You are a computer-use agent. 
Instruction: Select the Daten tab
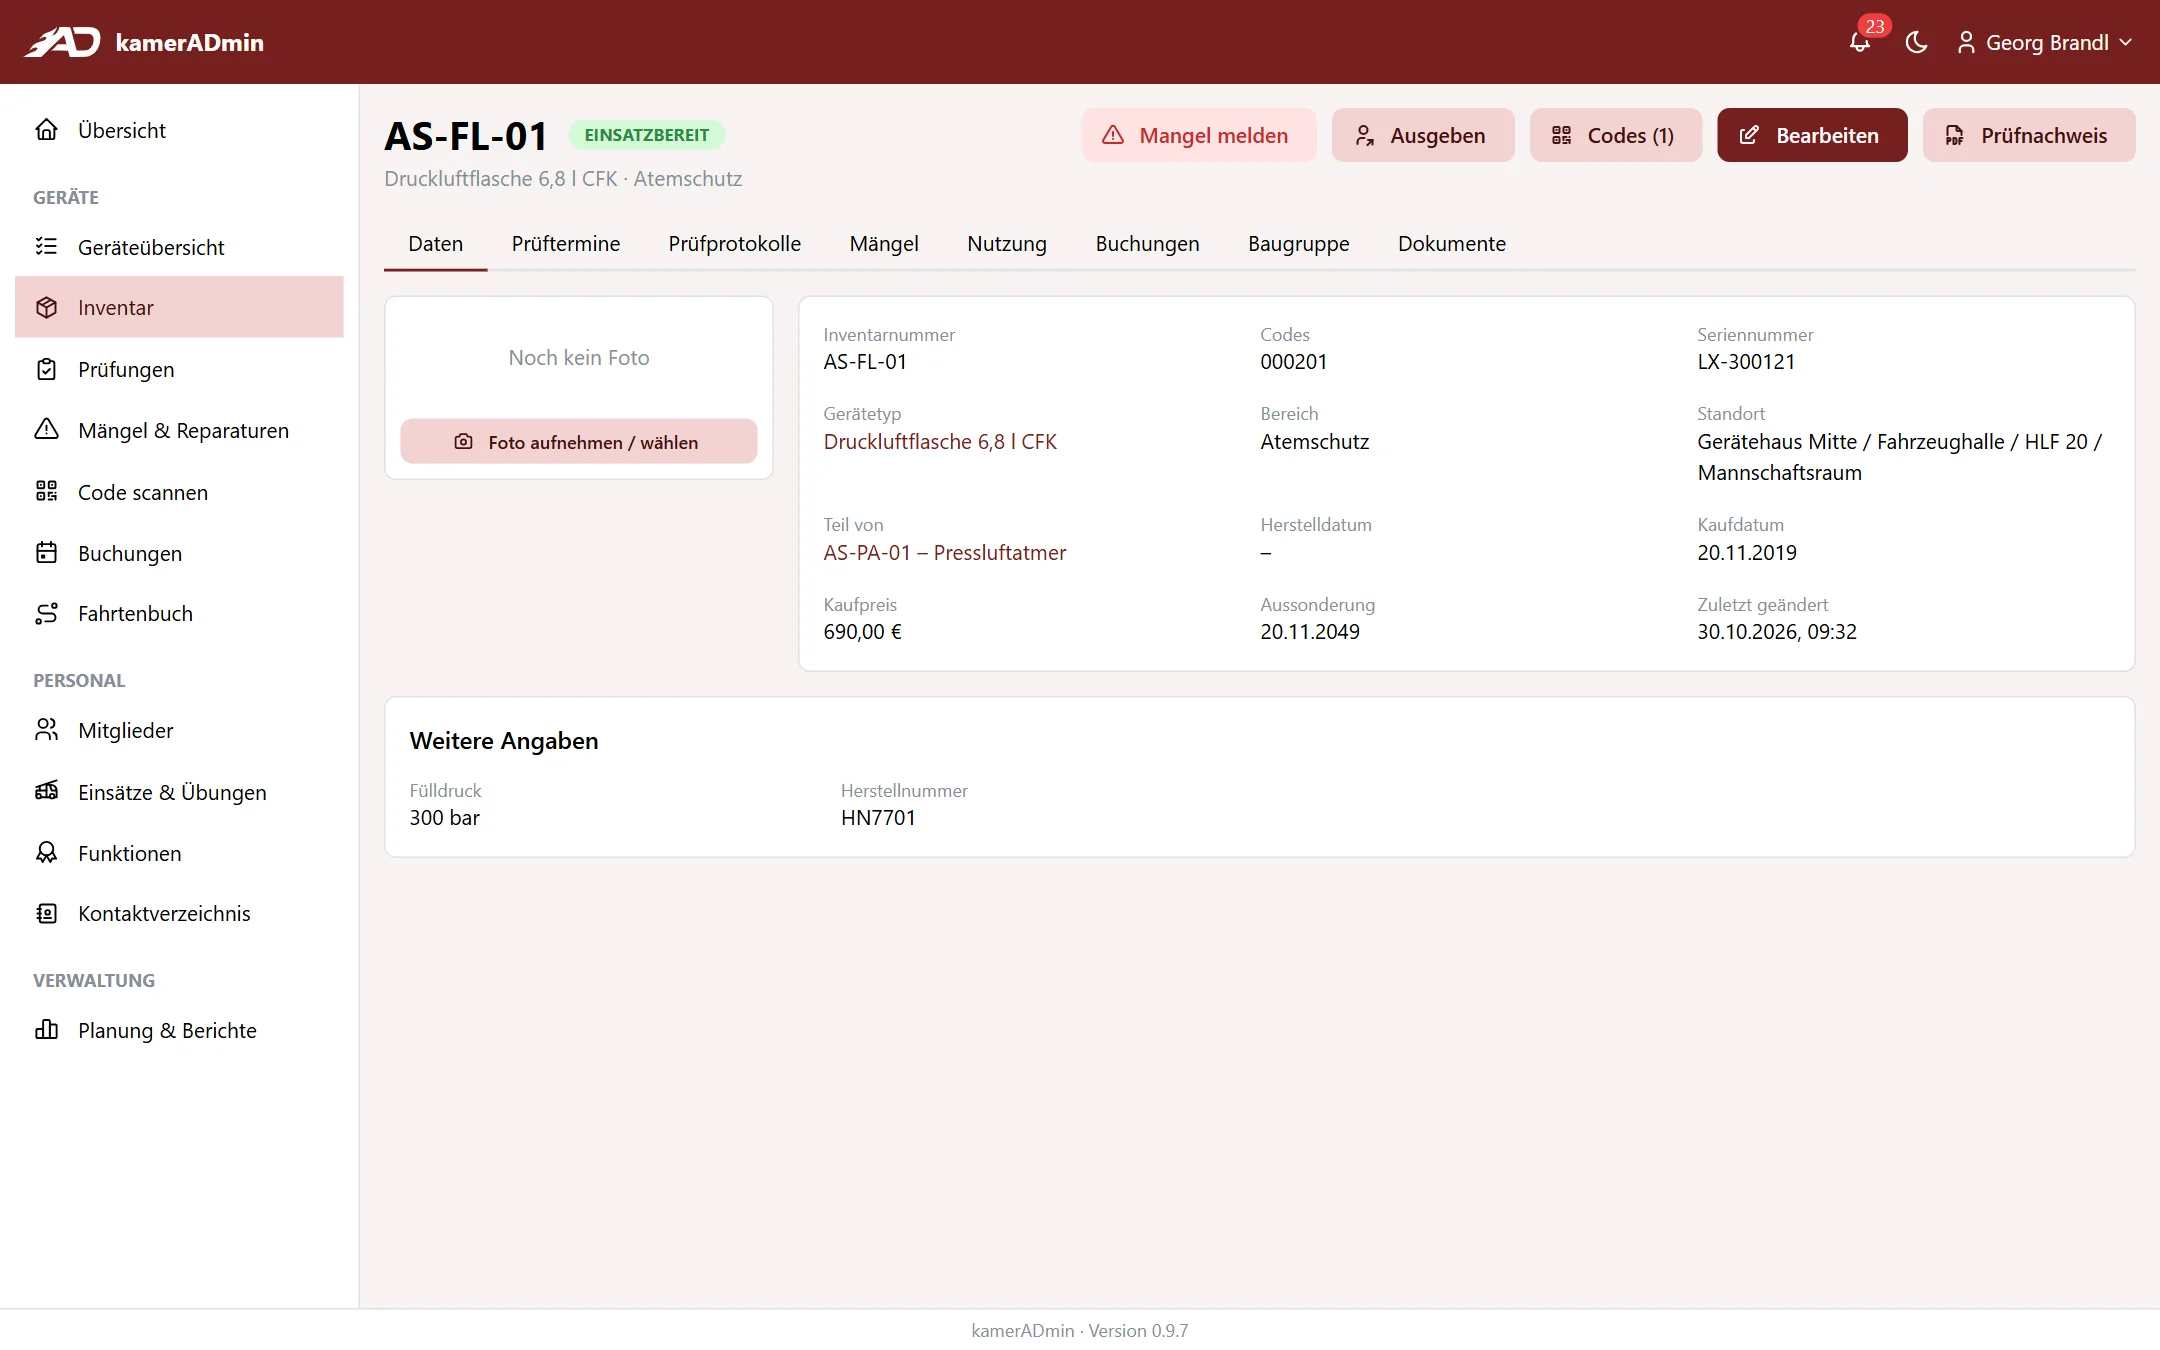coord(436,244)
